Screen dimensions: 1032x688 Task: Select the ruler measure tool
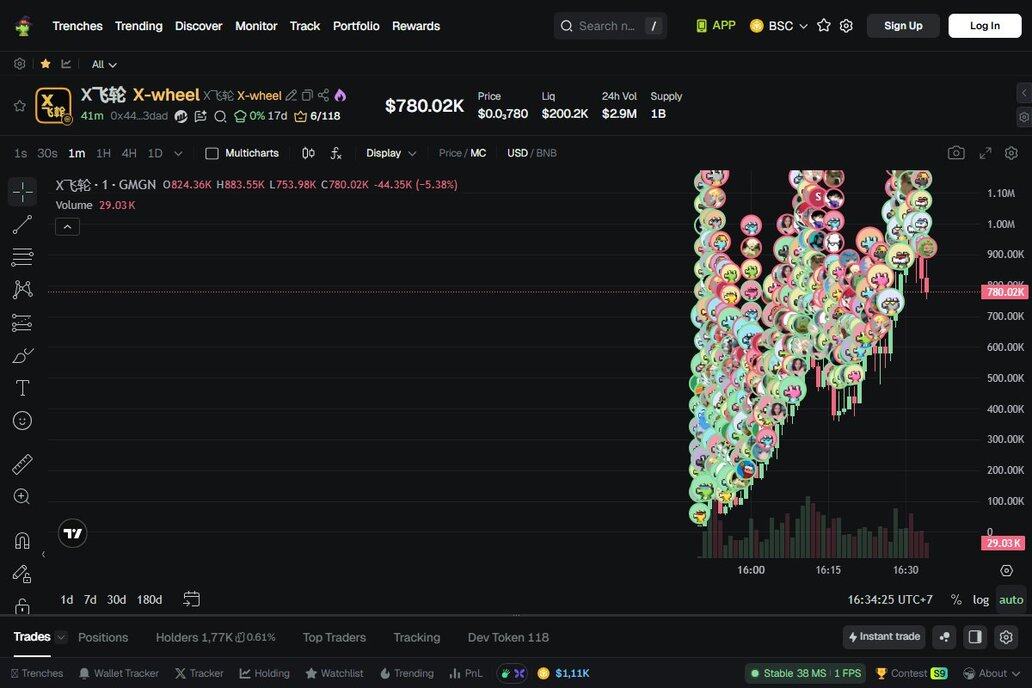tap(22, 464)
